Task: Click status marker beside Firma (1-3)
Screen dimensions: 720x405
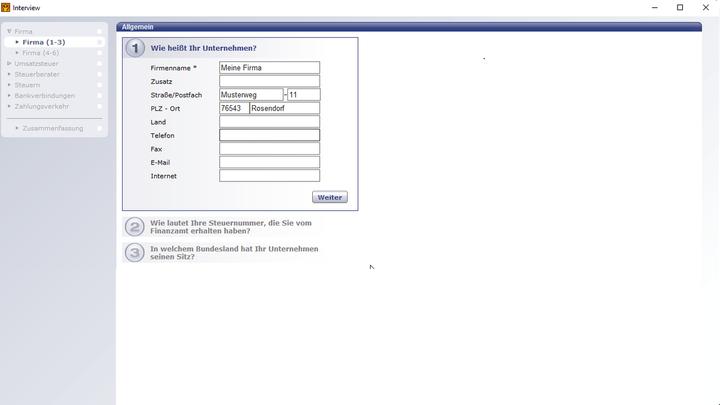Action: pos(100,42)
